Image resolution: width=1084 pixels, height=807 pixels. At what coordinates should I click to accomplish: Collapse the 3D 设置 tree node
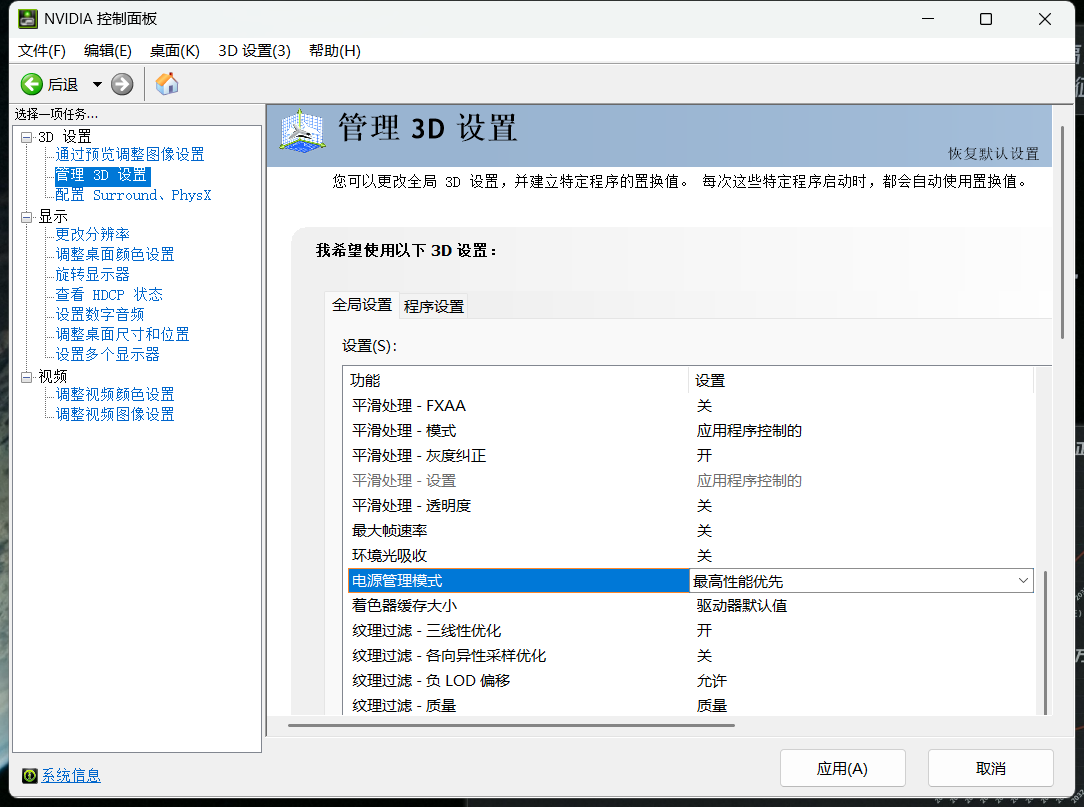[26, 137]
